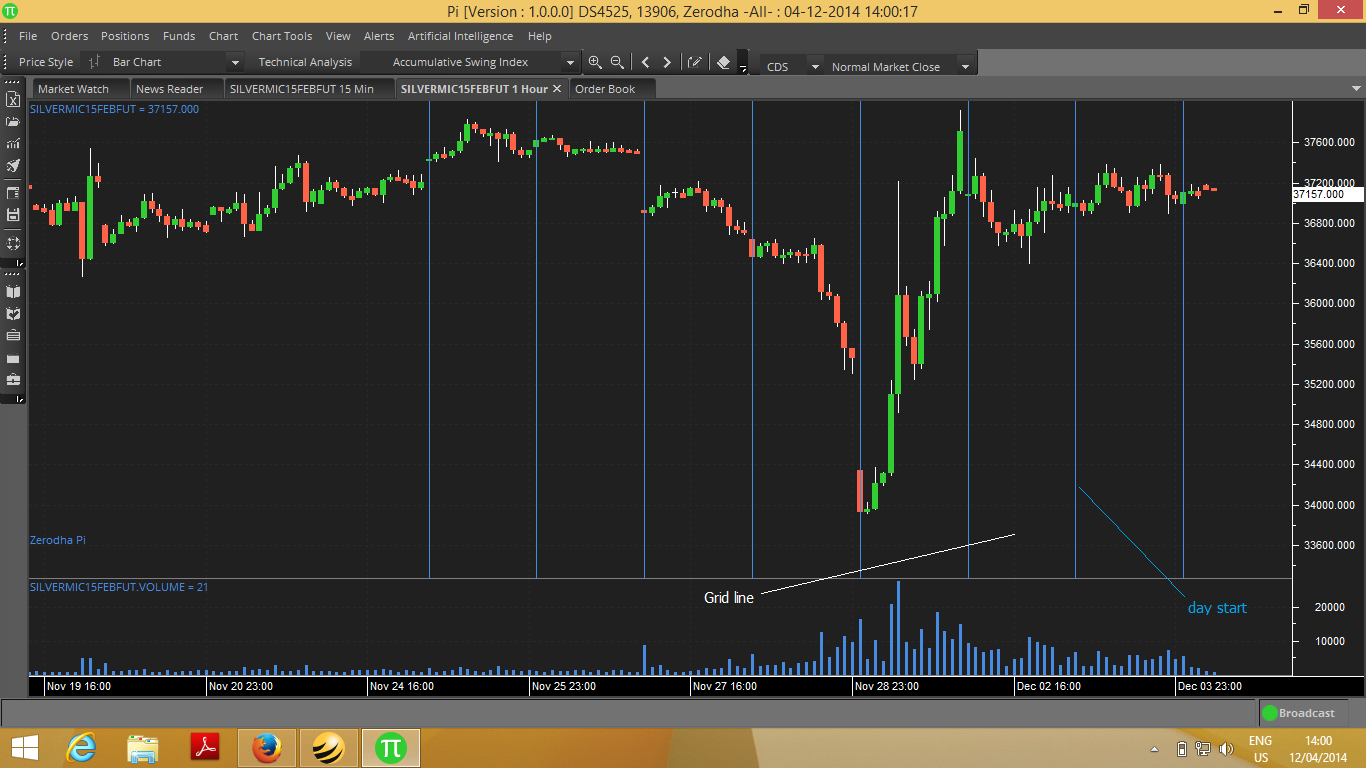Open File Explorer from the taskbar
1366x768 pixels.
(143, 747)
